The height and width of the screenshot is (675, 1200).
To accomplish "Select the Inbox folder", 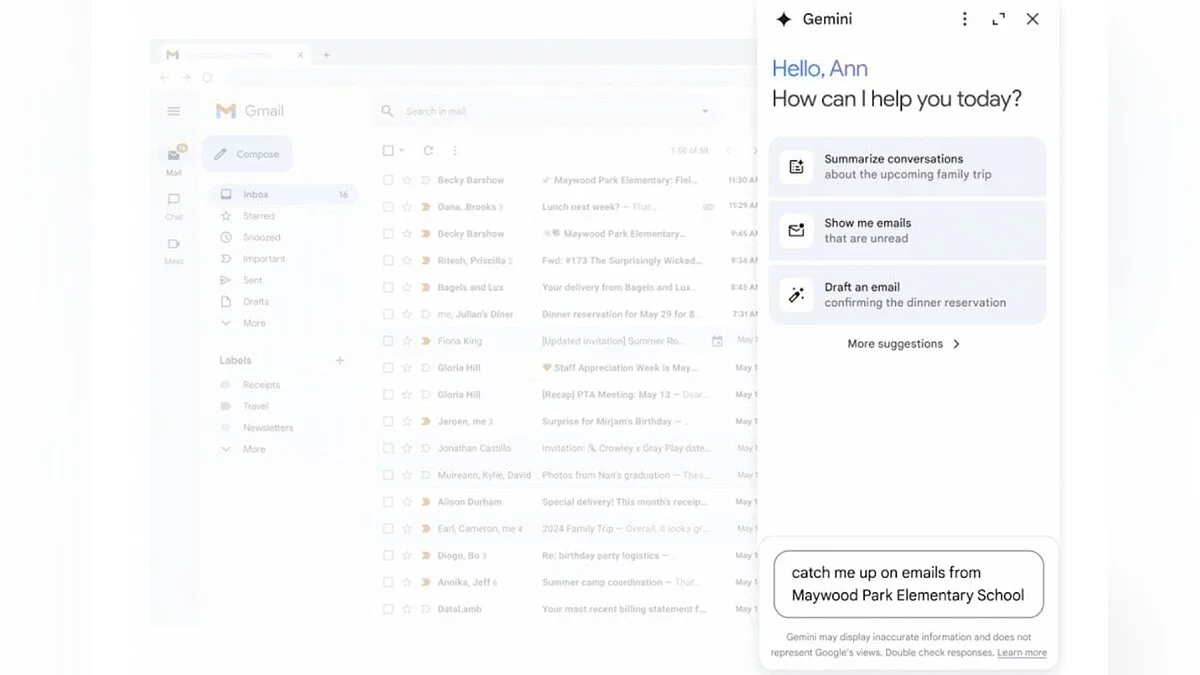I will click(x=256, y=195).
